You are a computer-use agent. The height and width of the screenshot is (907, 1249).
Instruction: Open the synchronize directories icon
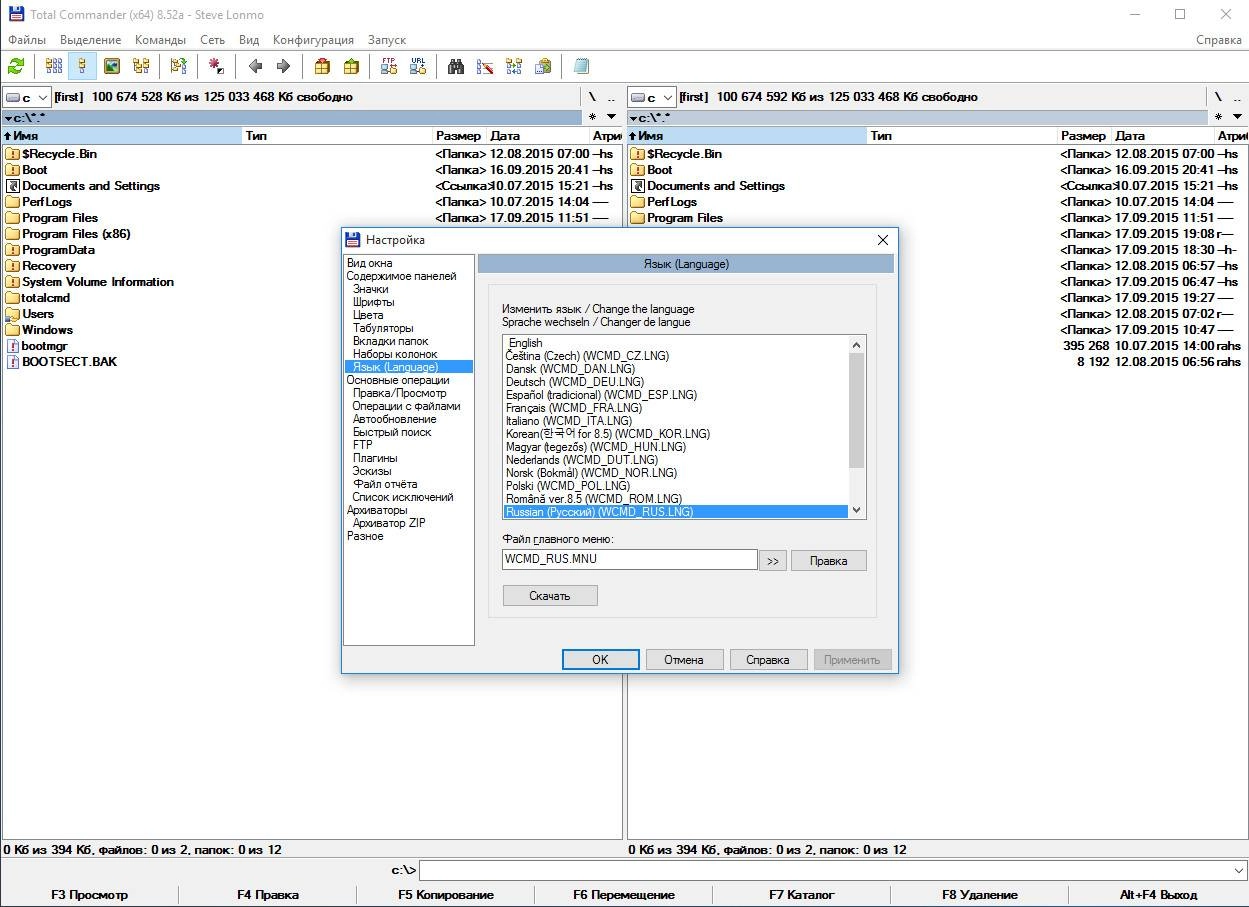coord(514,66)
